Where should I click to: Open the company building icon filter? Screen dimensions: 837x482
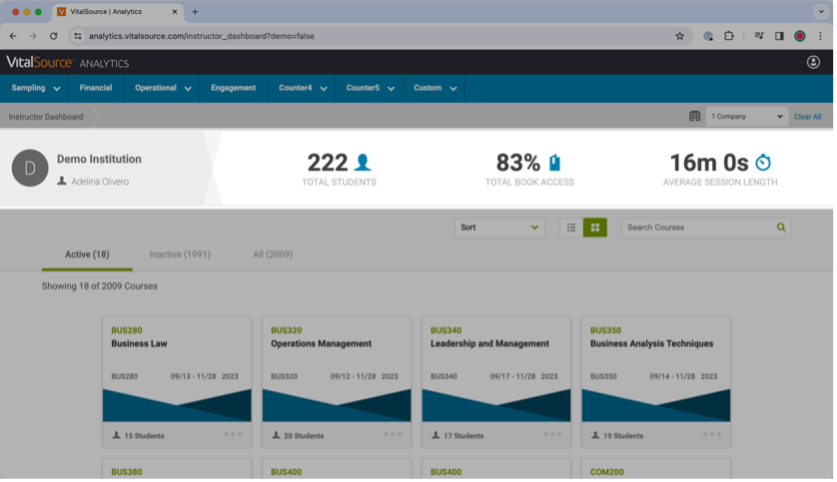694,117
